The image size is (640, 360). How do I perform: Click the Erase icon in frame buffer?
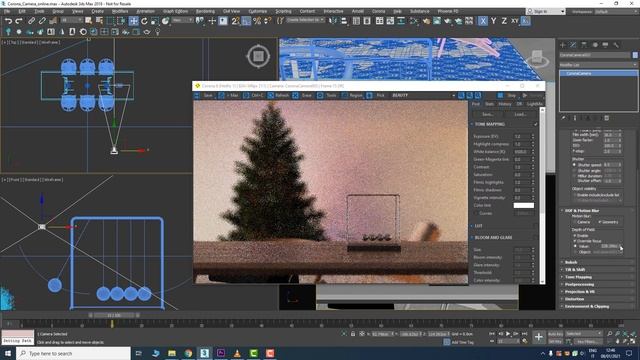pos(296,95)
